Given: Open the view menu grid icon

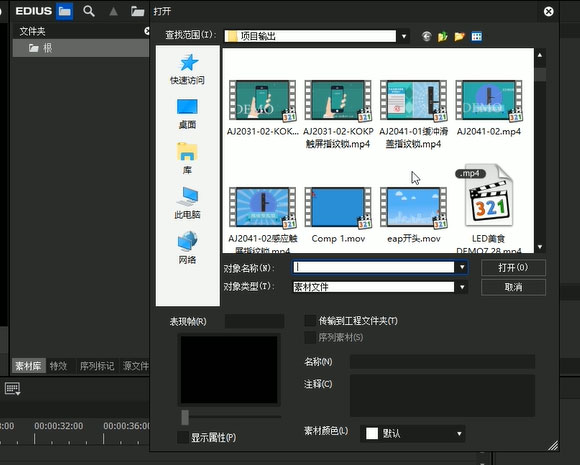Looking at the screenshot, I should click(476, 36).
